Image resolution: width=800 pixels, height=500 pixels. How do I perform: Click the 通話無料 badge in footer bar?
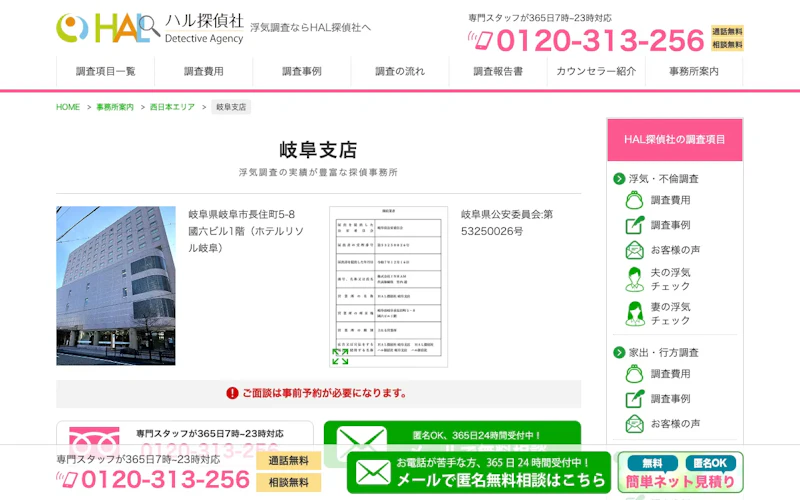tap(288, 461)
